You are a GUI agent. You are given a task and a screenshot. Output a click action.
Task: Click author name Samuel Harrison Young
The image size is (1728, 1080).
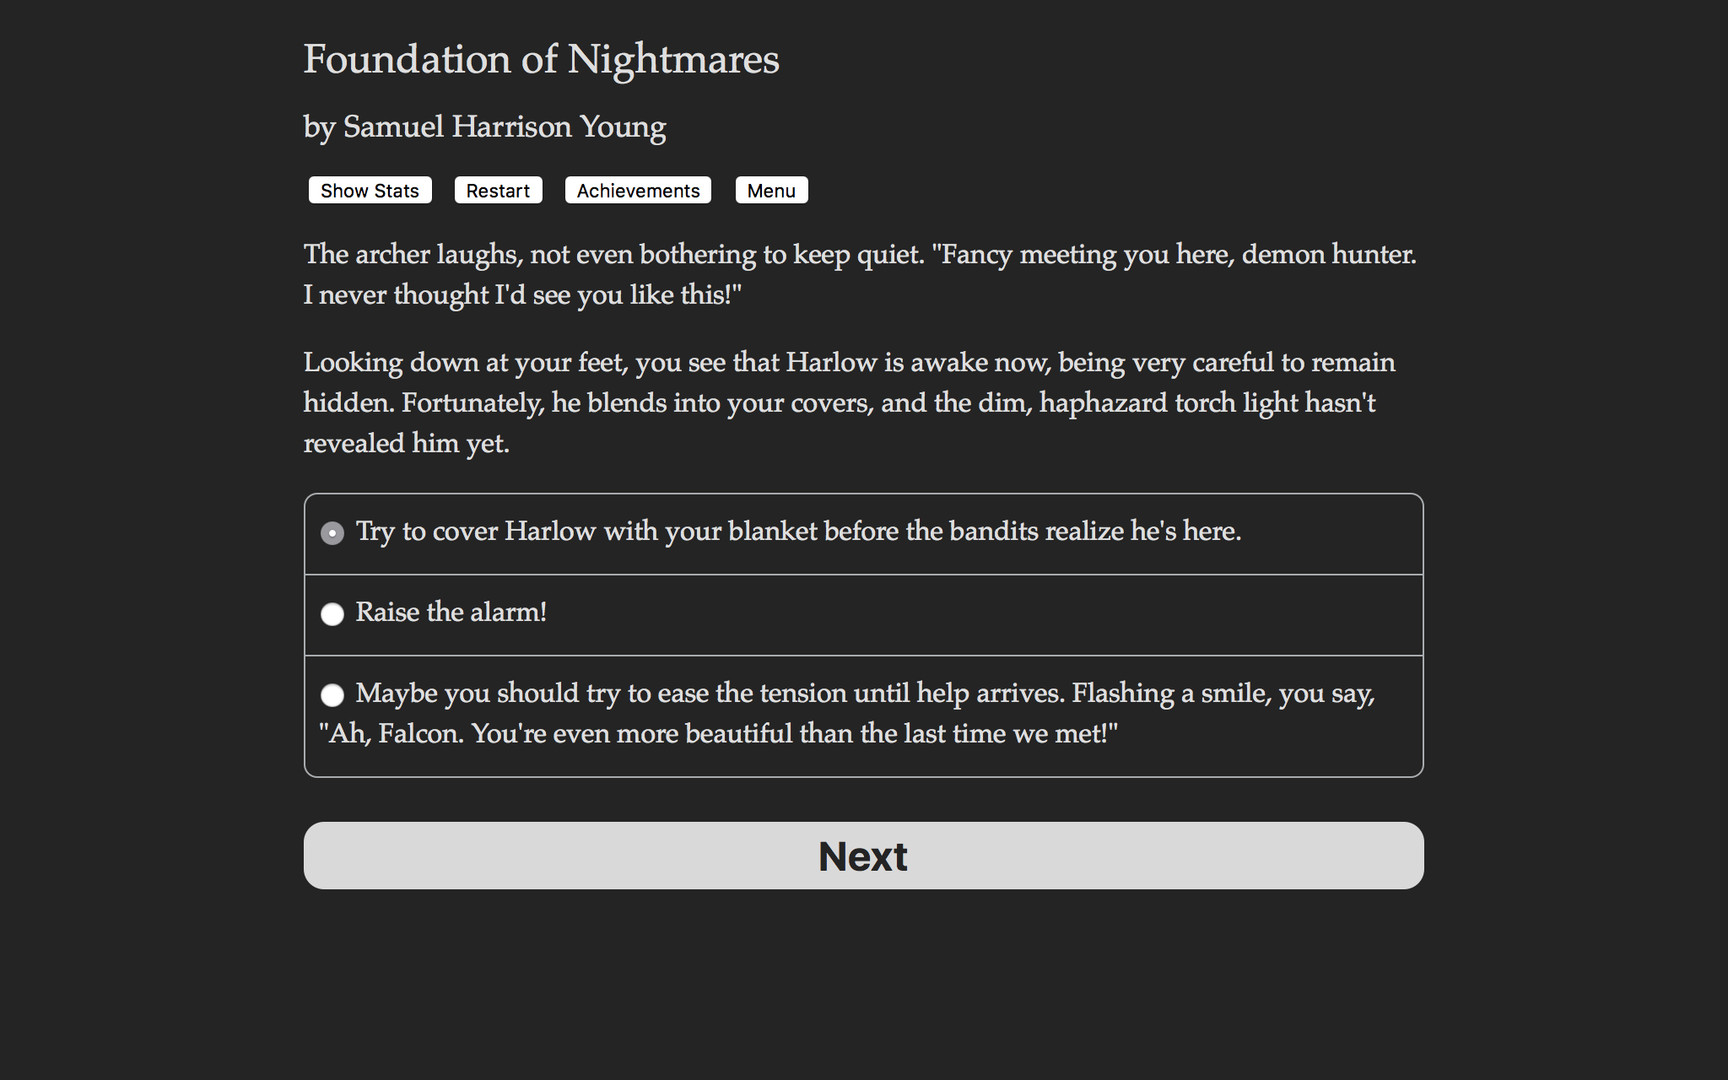pos(484,126)
